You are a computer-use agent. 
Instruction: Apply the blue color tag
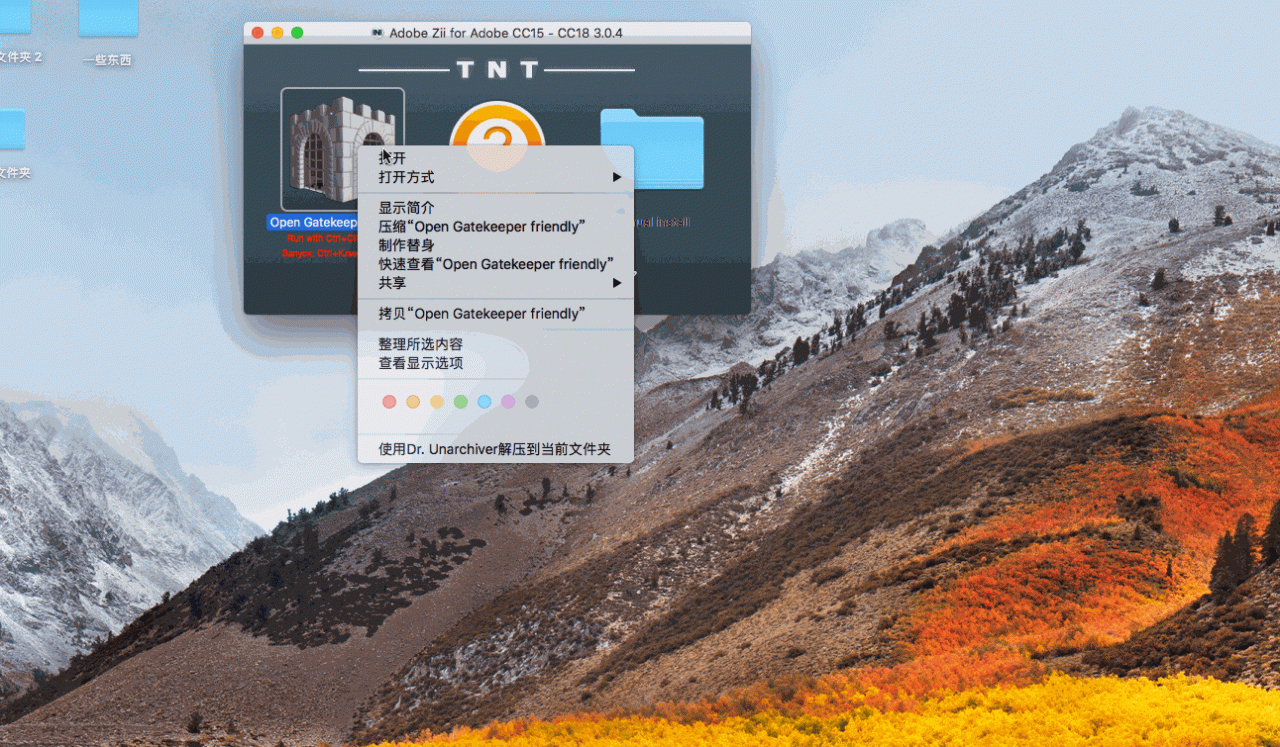tap(485, 402)
